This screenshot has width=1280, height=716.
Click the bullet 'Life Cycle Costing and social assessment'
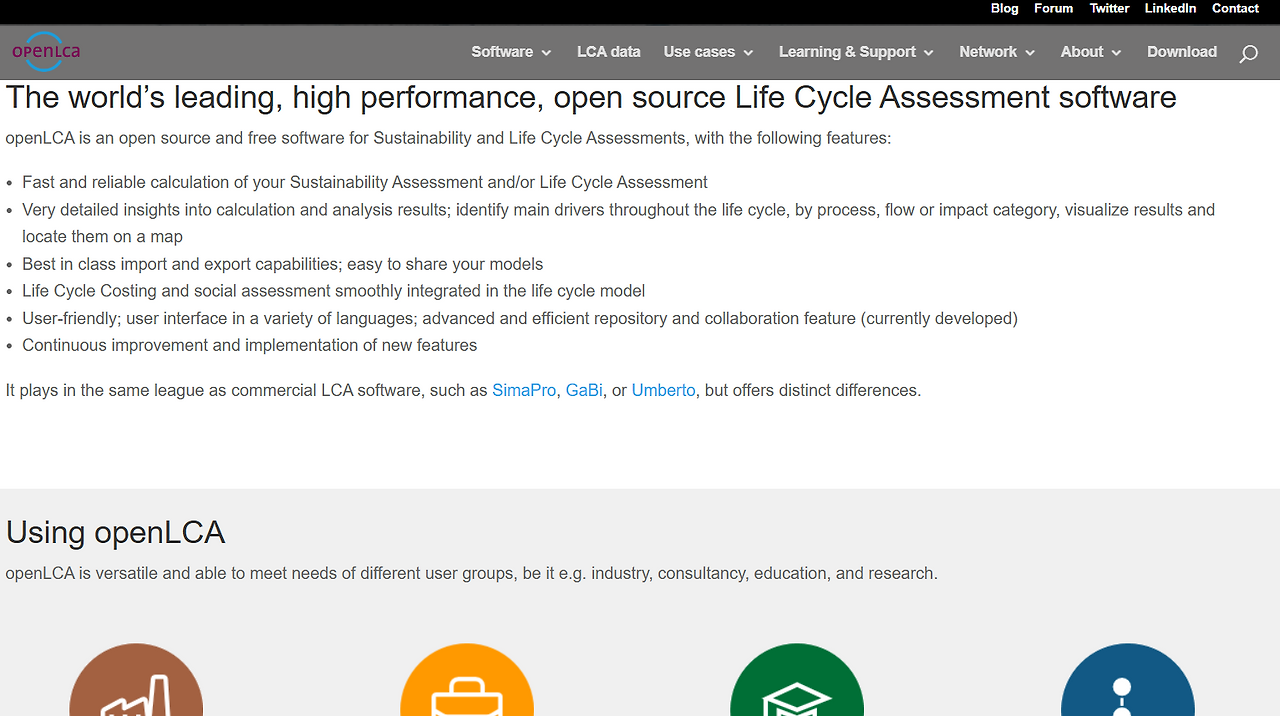[334, 291]
